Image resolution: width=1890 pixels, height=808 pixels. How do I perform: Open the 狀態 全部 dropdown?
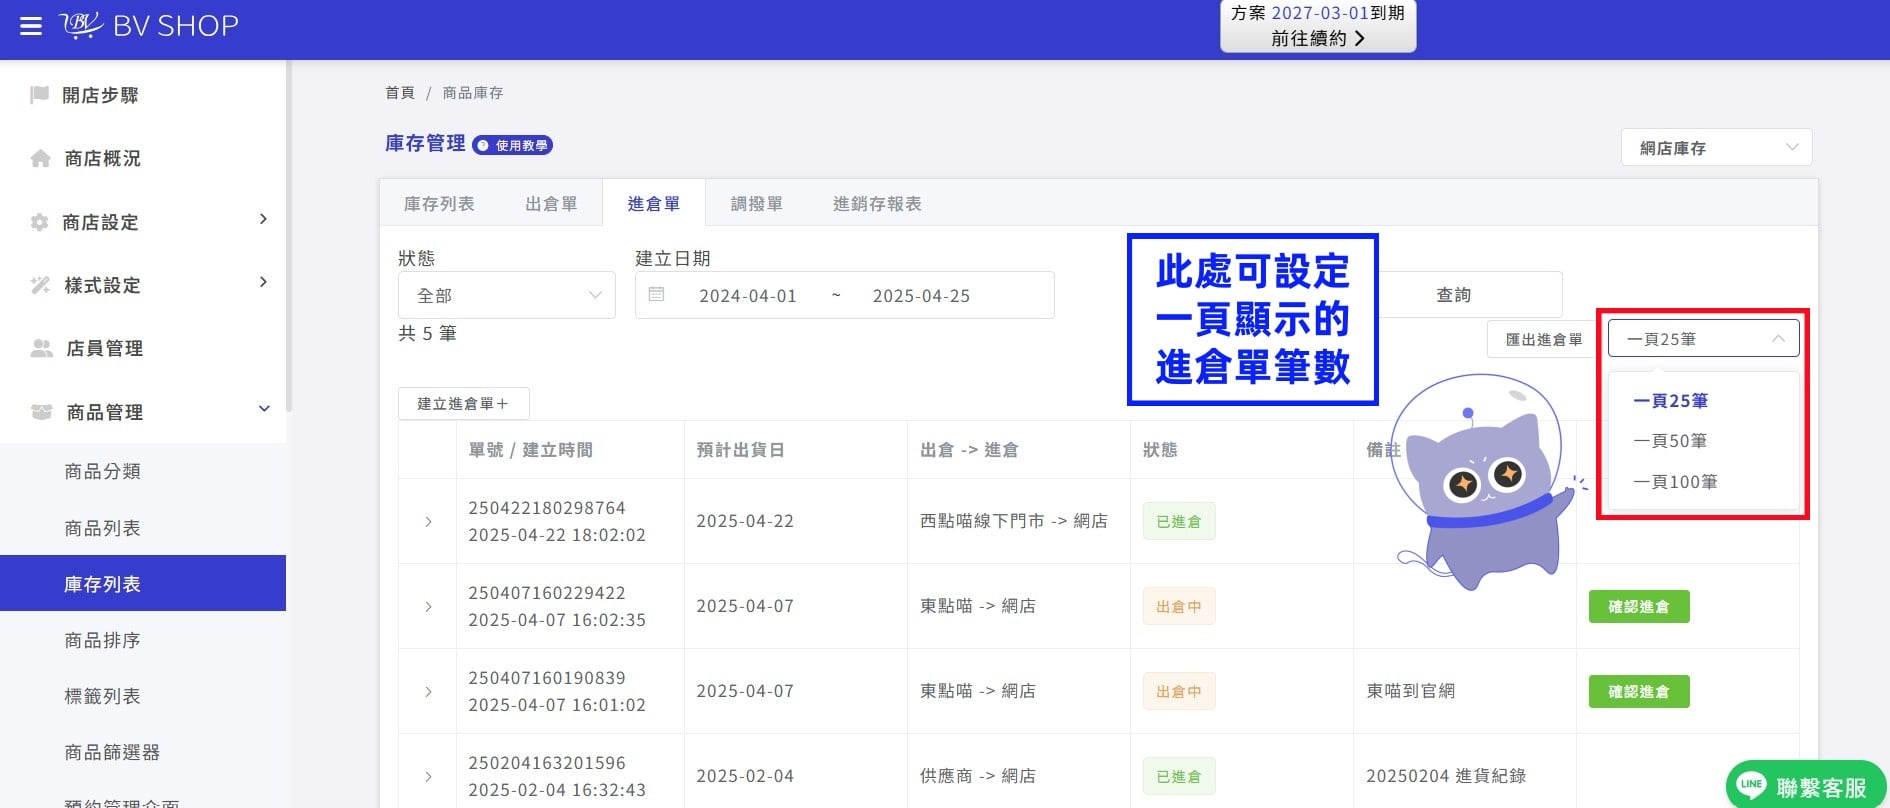(x=507, y=295)
